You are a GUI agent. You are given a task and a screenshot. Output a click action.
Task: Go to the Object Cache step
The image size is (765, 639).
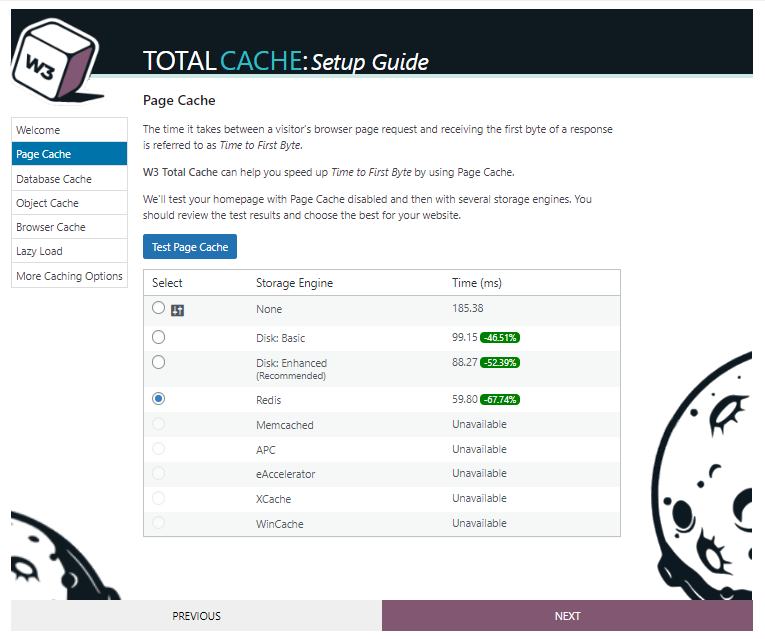coord(69,203)
